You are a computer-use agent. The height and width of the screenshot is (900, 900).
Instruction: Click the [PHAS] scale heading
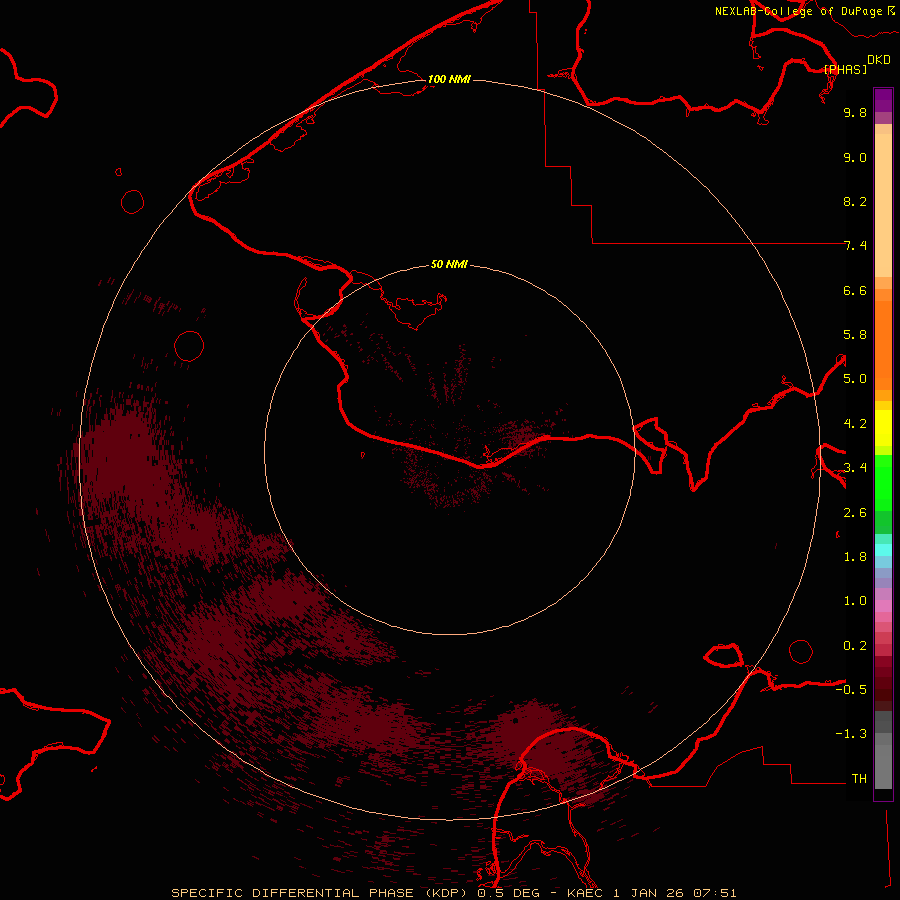[845, 69]
